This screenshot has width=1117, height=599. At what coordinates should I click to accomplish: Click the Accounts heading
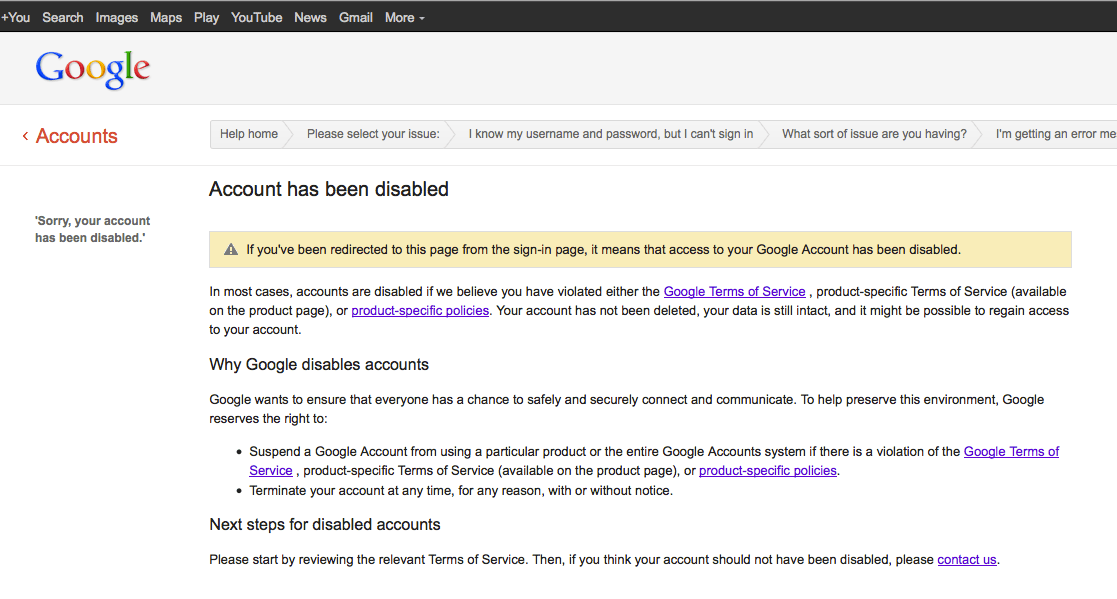(x=76, y=136)
